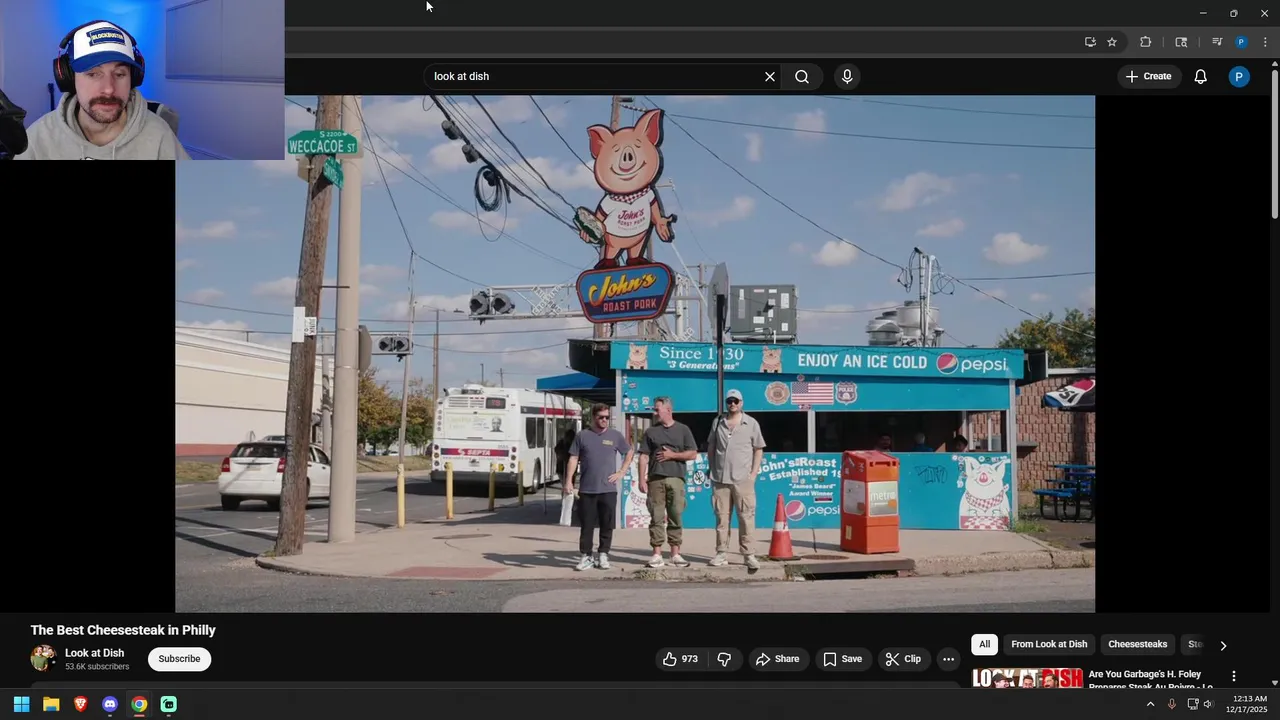The image size is (1280, 720).
Task: Open the Windows Start menu
Action: [x=21, y=704]
